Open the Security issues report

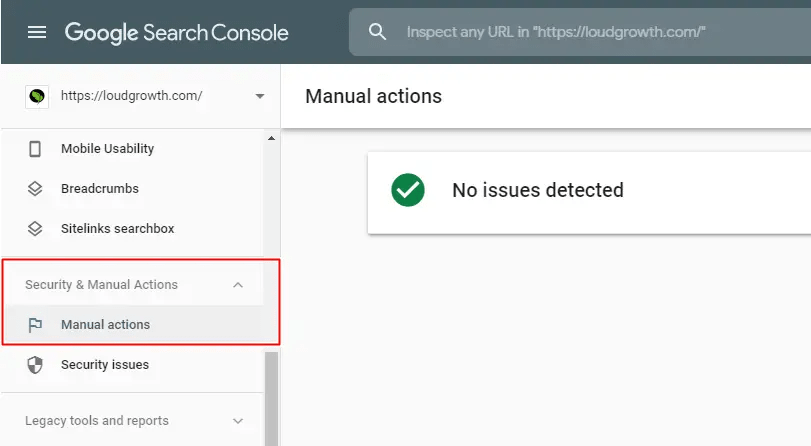click(105, 364)
